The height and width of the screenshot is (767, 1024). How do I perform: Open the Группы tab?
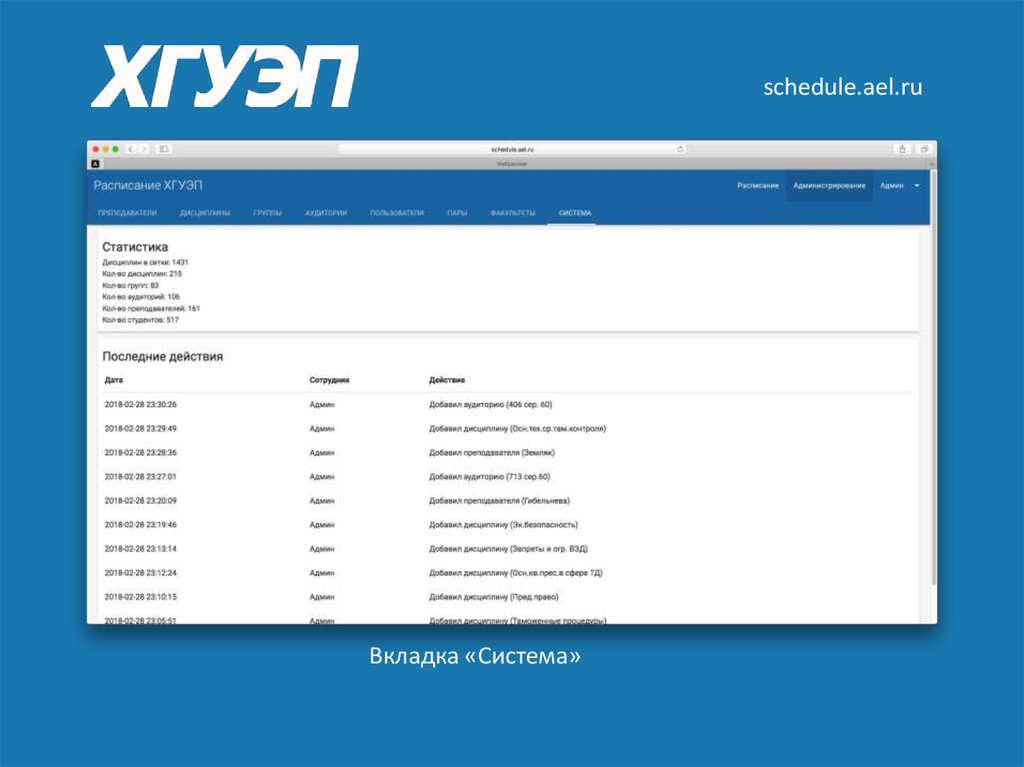point(268,213)
